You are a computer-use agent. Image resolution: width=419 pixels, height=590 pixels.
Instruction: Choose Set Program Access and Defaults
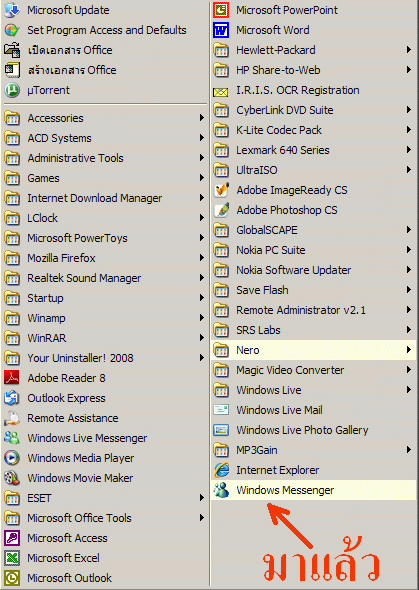(x=105, y=30)
